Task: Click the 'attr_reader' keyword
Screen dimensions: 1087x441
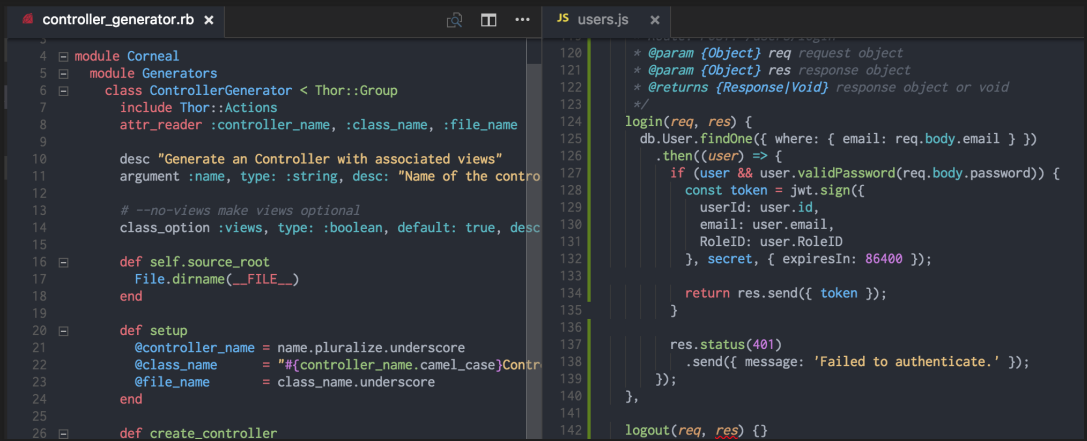Action: click(x=161, y=125)
